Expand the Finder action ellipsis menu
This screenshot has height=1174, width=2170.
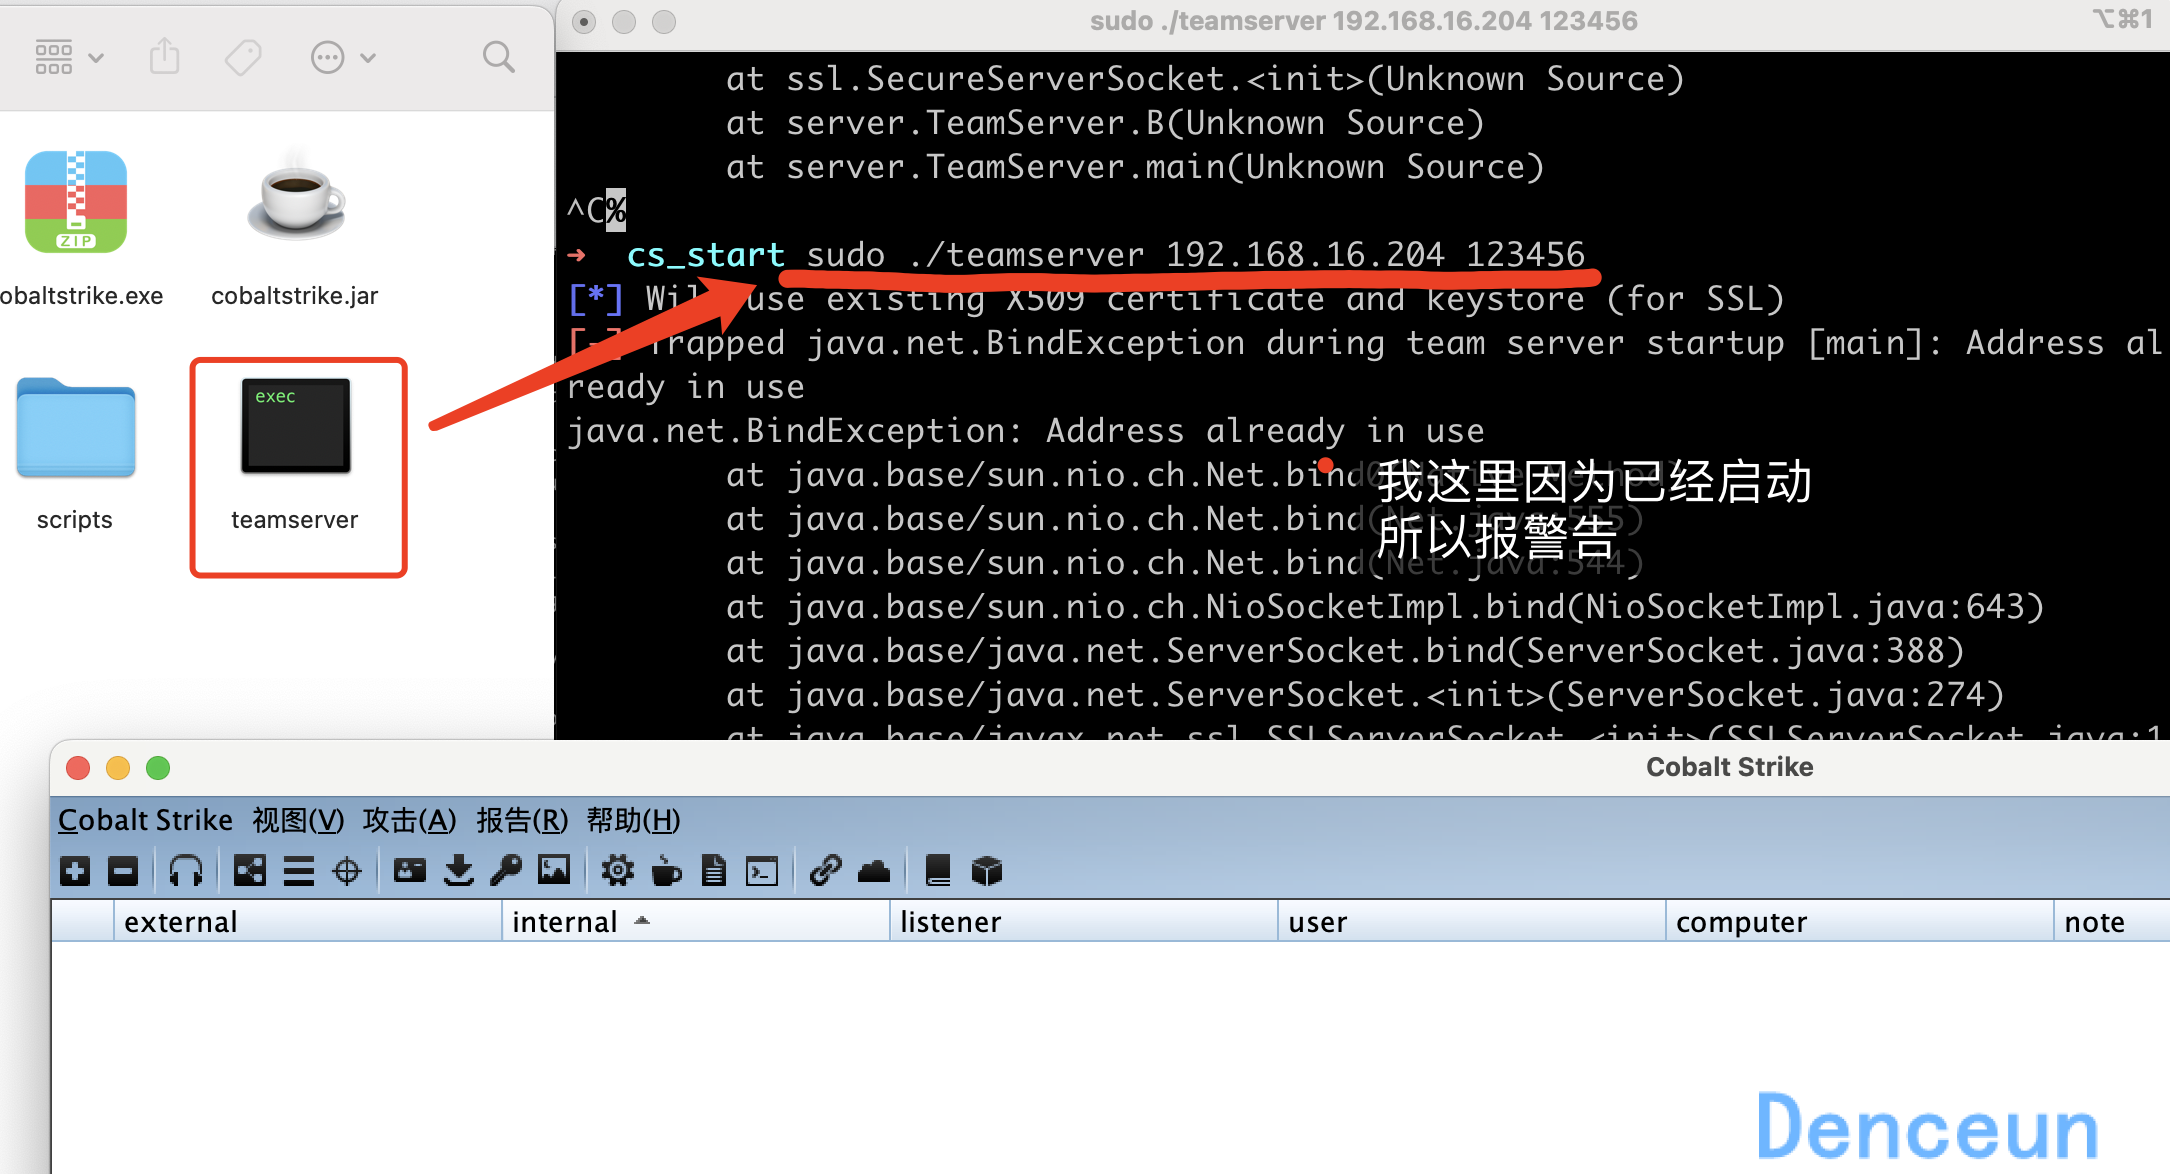pos(343,58)
